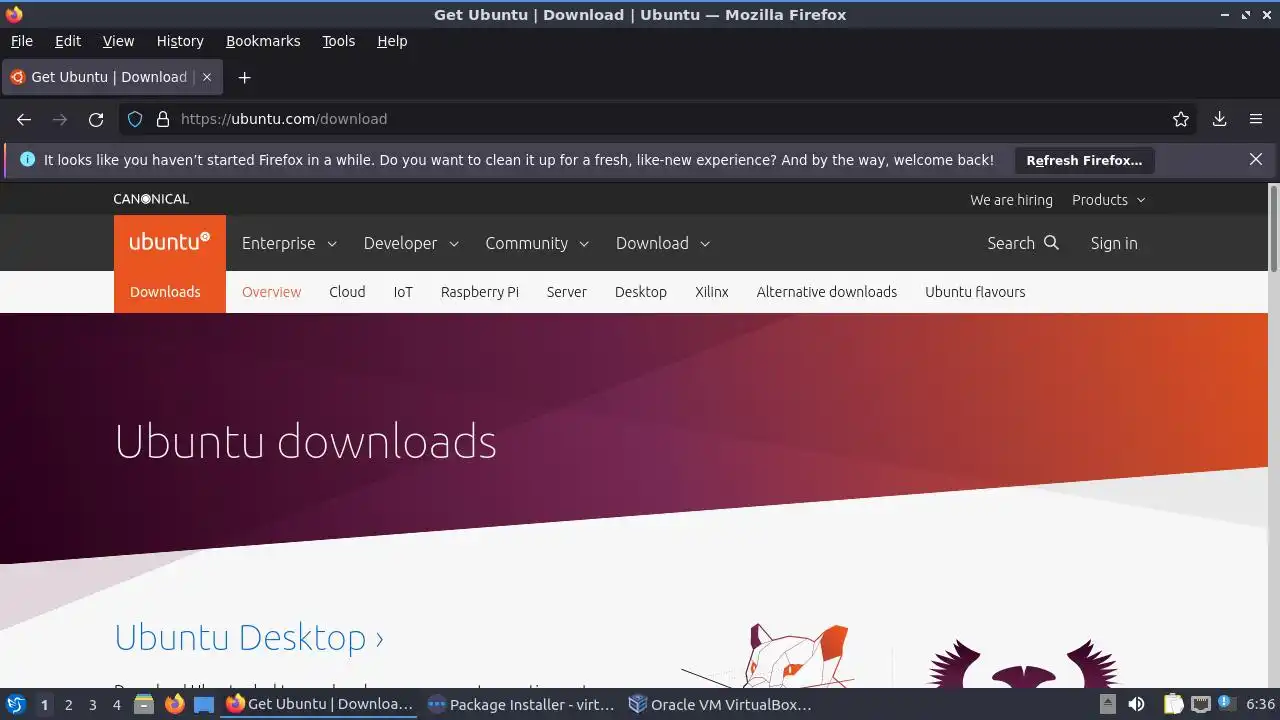The image size is (1280, 720).
Task: Open the clipboard manager tray icon
Action: click(x=1173, y=704)
